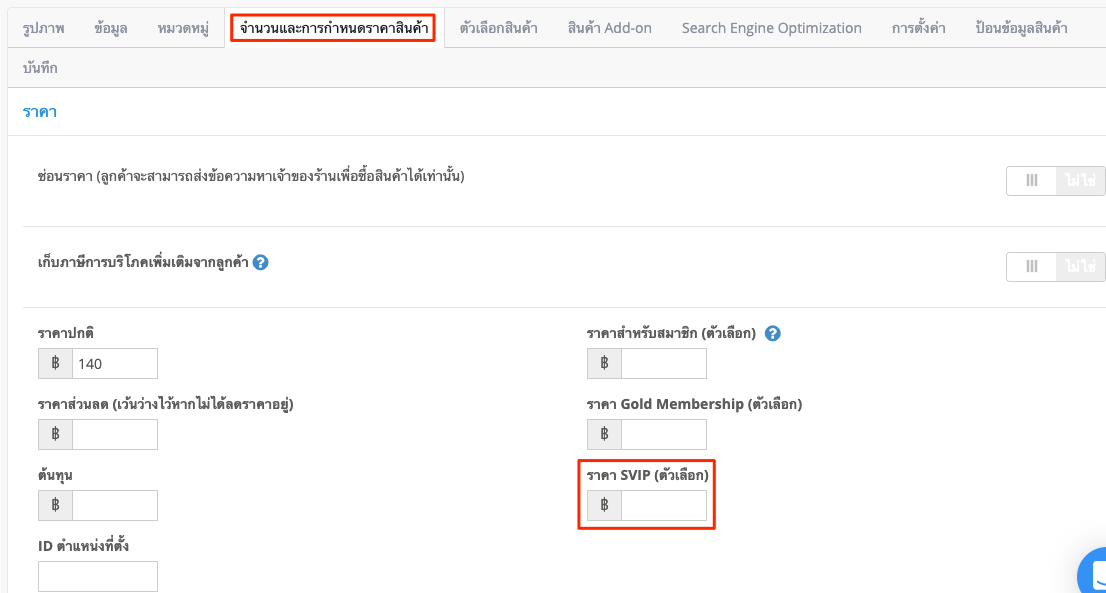Switch to การตั้งค่า tab

coord(918,28)
